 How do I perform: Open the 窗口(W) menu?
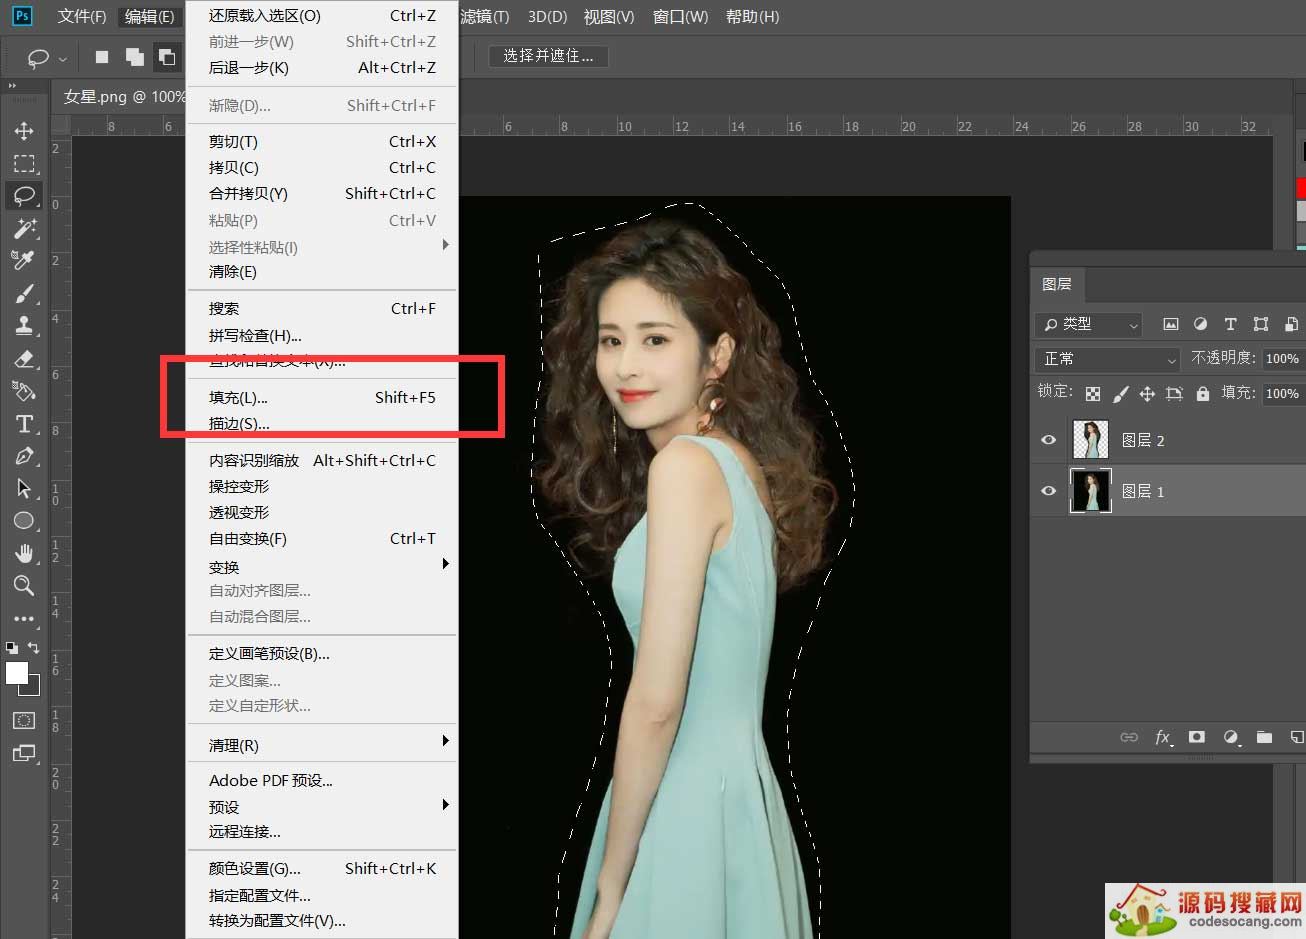coord(680,16)
